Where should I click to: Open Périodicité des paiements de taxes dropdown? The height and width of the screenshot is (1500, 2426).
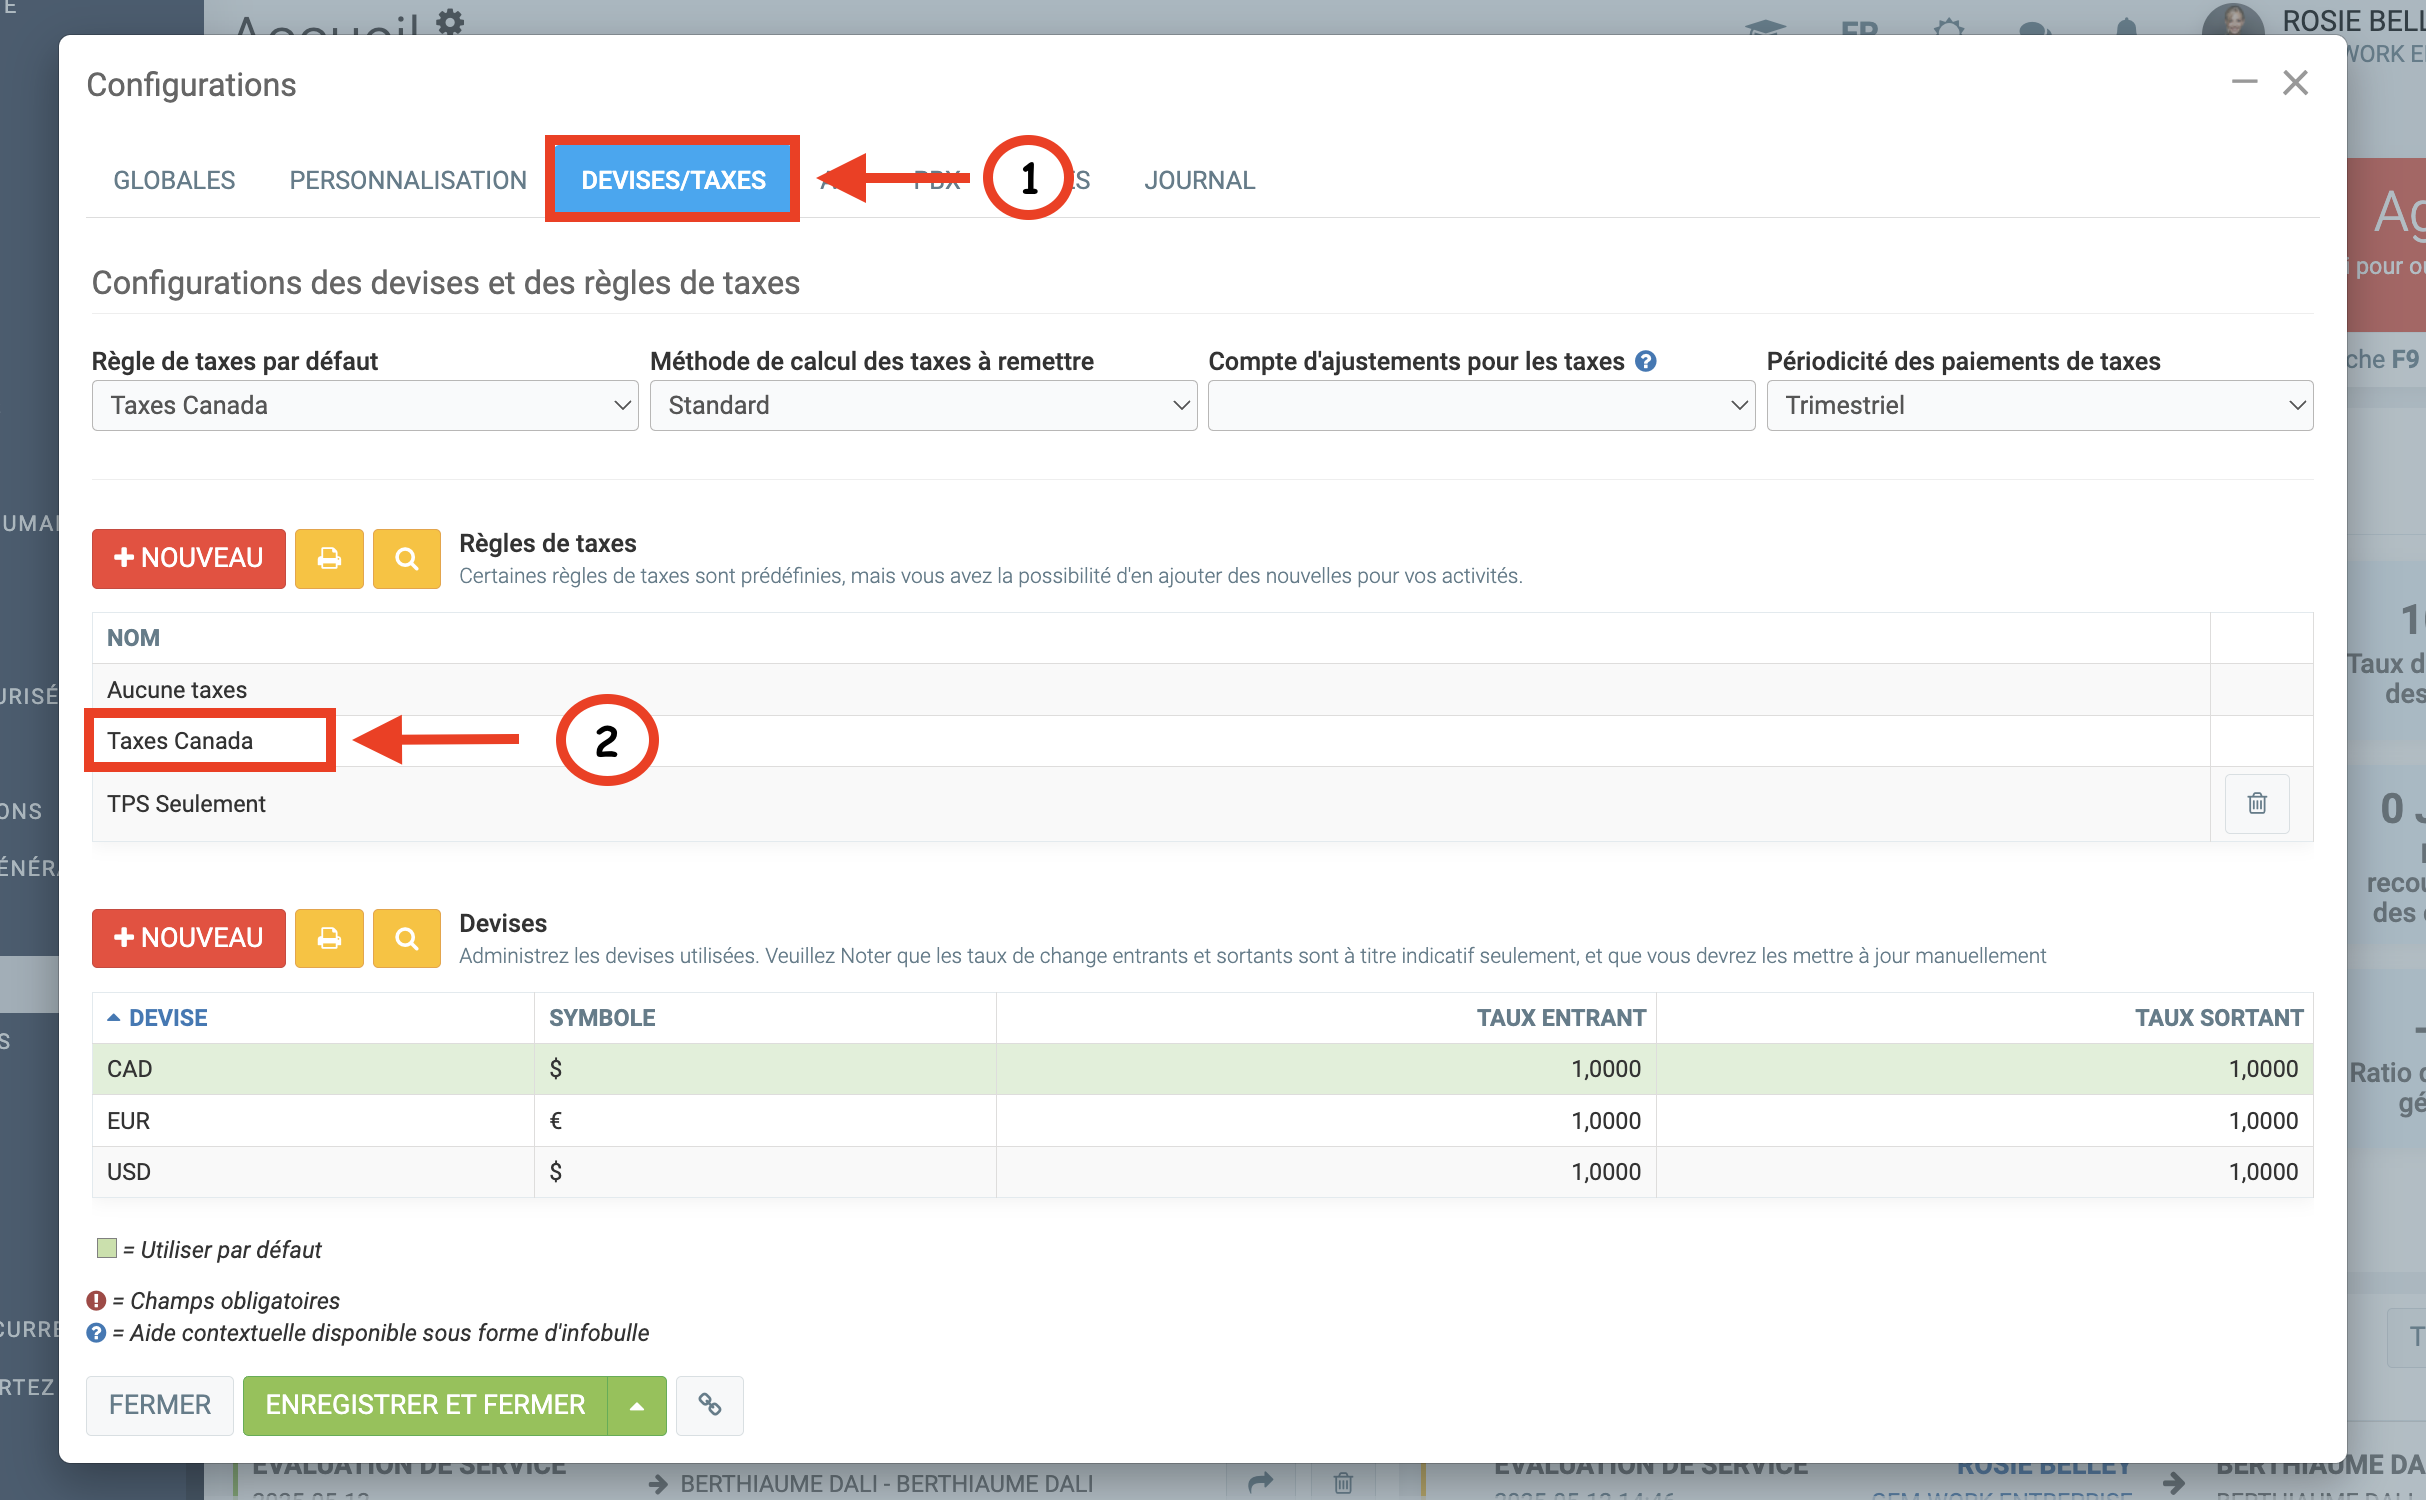(2039, 405)
